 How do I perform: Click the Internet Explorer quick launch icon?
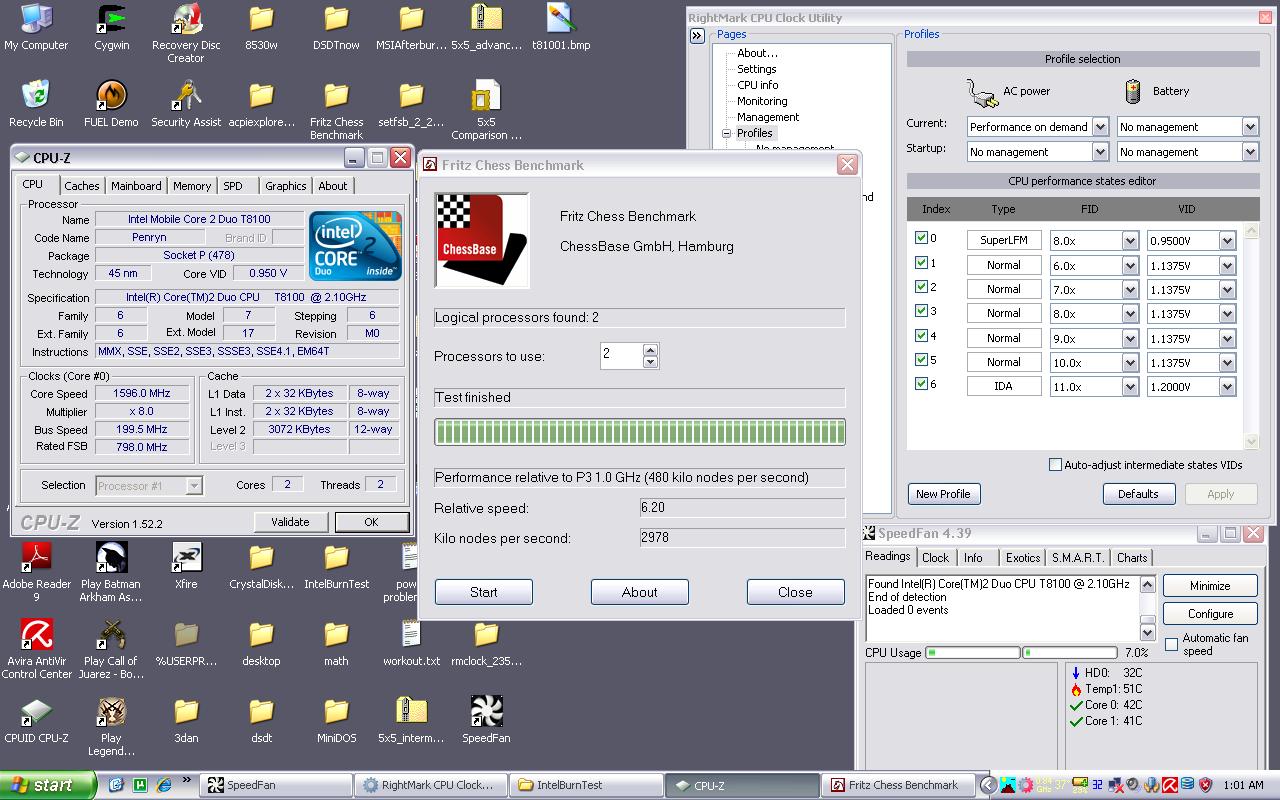click(x=163, y=785)
